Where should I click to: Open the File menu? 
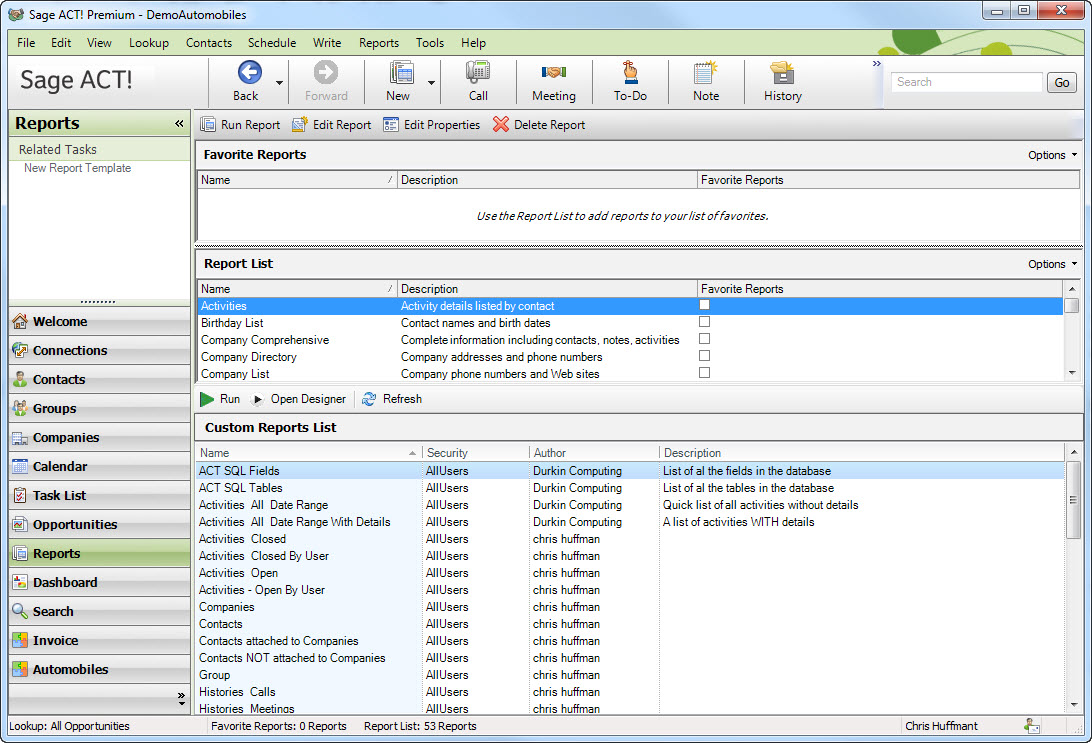coord(26,42)
